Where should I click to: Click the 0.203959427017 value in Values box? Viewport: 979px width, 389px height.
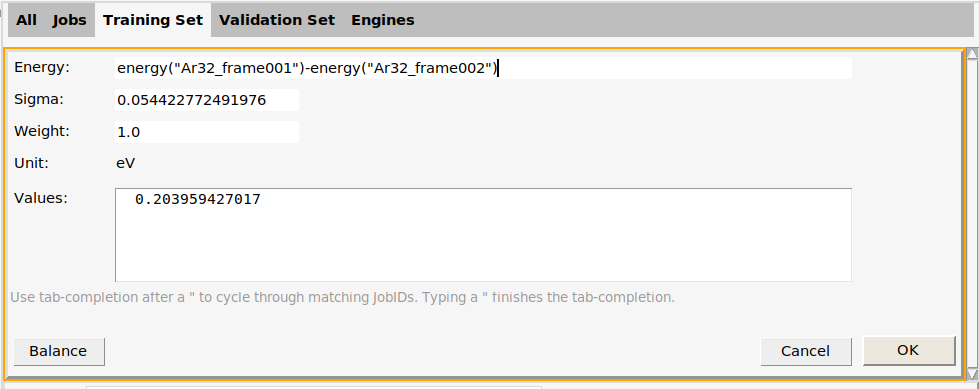(197, 200)
